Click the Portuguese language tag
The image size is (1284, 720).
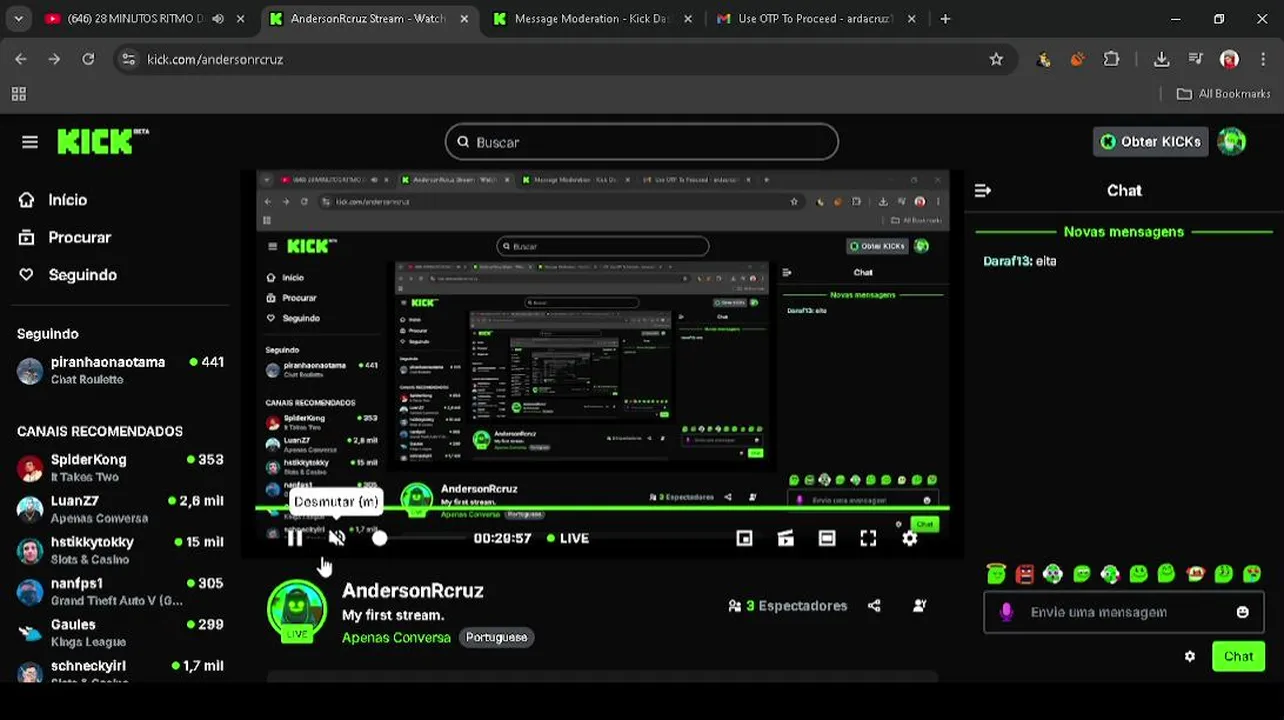pyautogui.click(x=496, y=637)
